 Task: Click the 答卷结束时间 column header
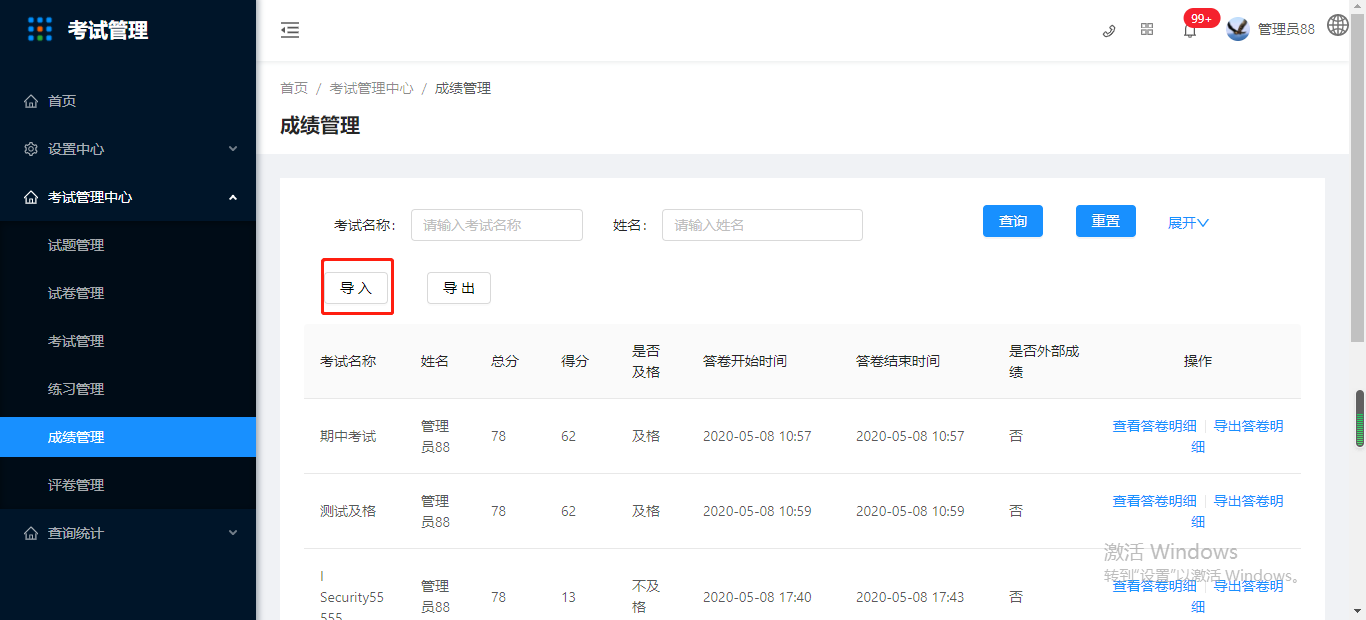point(898,361)
